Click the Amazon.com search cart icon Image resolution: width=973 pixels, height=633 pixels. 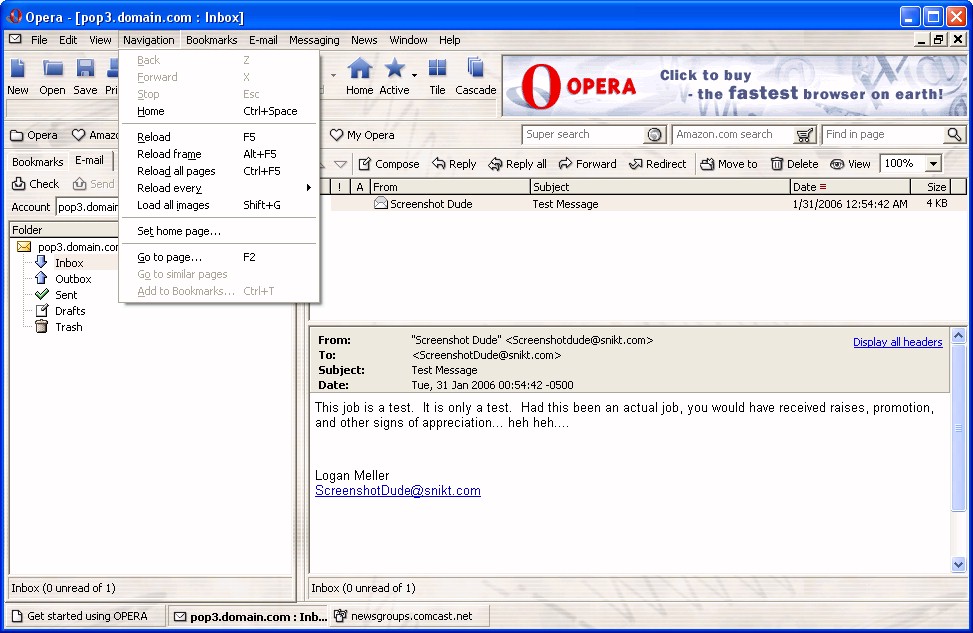(804, 135)
